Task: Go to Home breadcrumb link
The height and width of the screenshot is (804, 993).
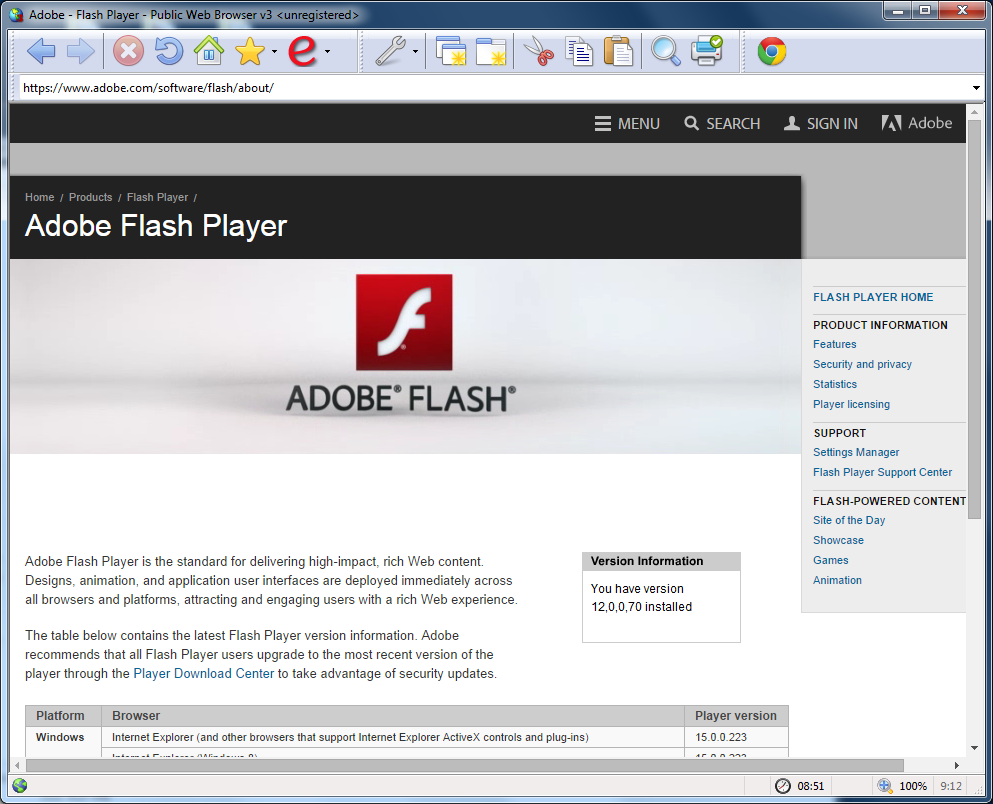Action: point(39,197)
